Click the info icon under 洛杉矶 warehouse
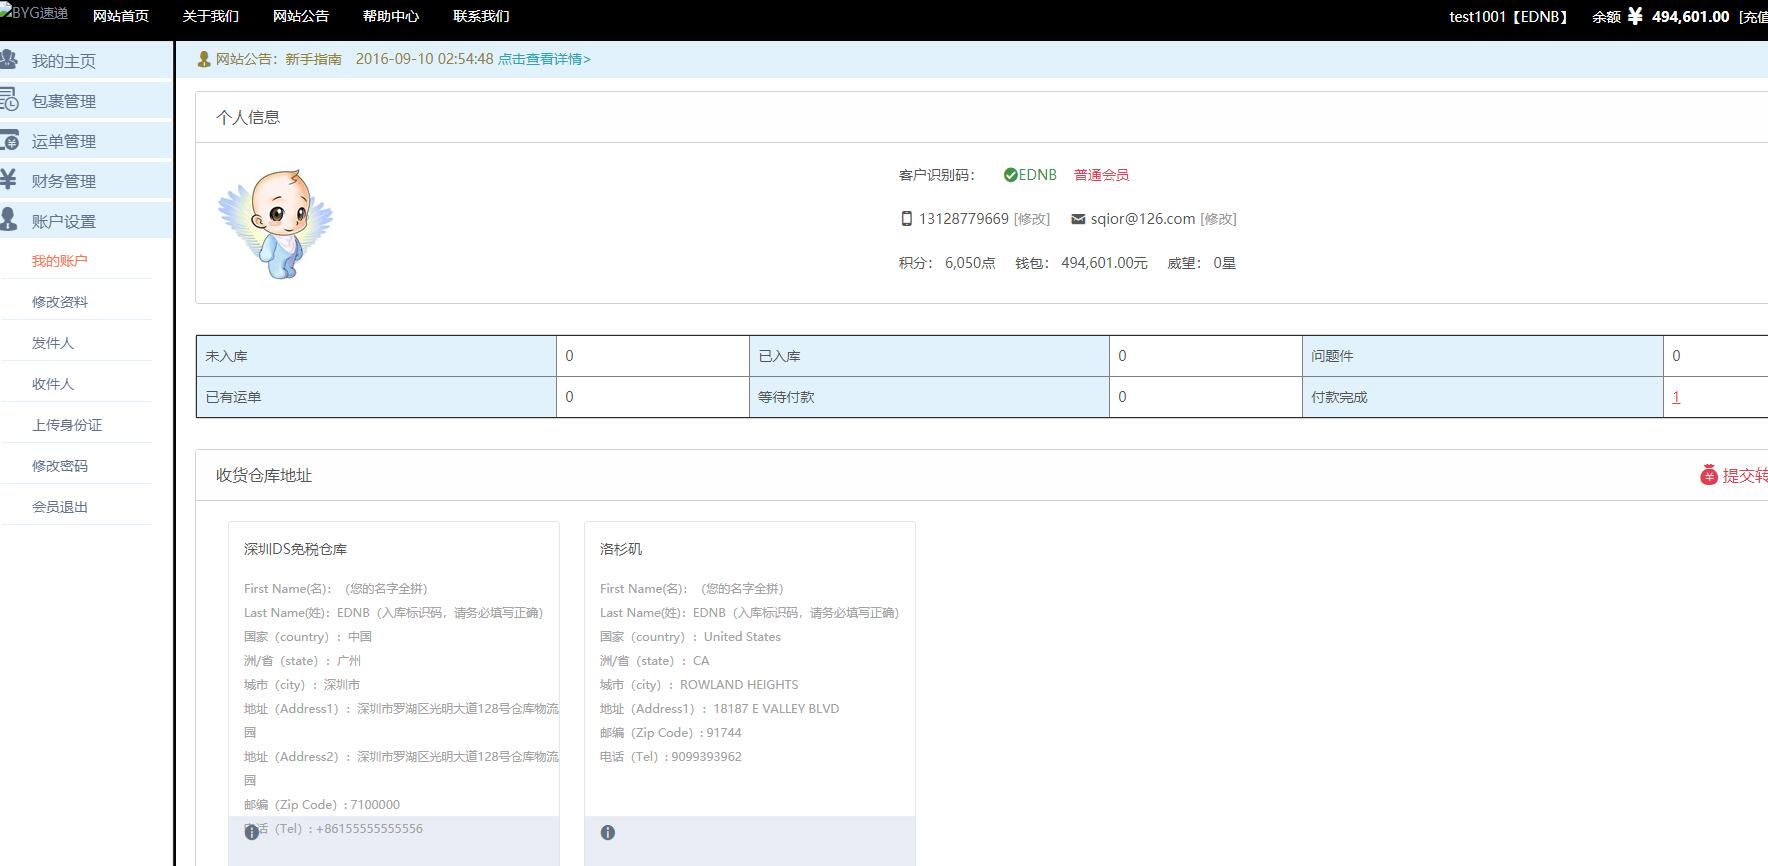The image size is (1768, 866). tap(608, 832)
